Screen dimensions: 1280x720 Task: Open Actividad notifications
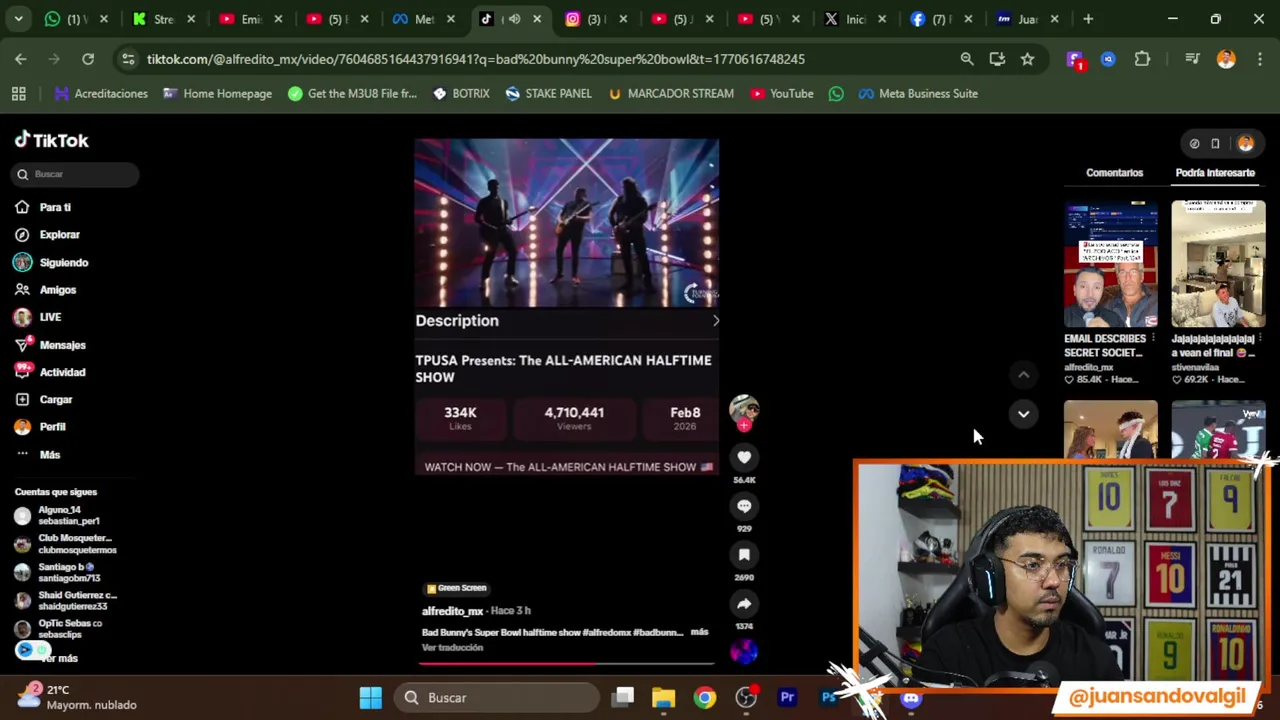[x=62, y=372]
